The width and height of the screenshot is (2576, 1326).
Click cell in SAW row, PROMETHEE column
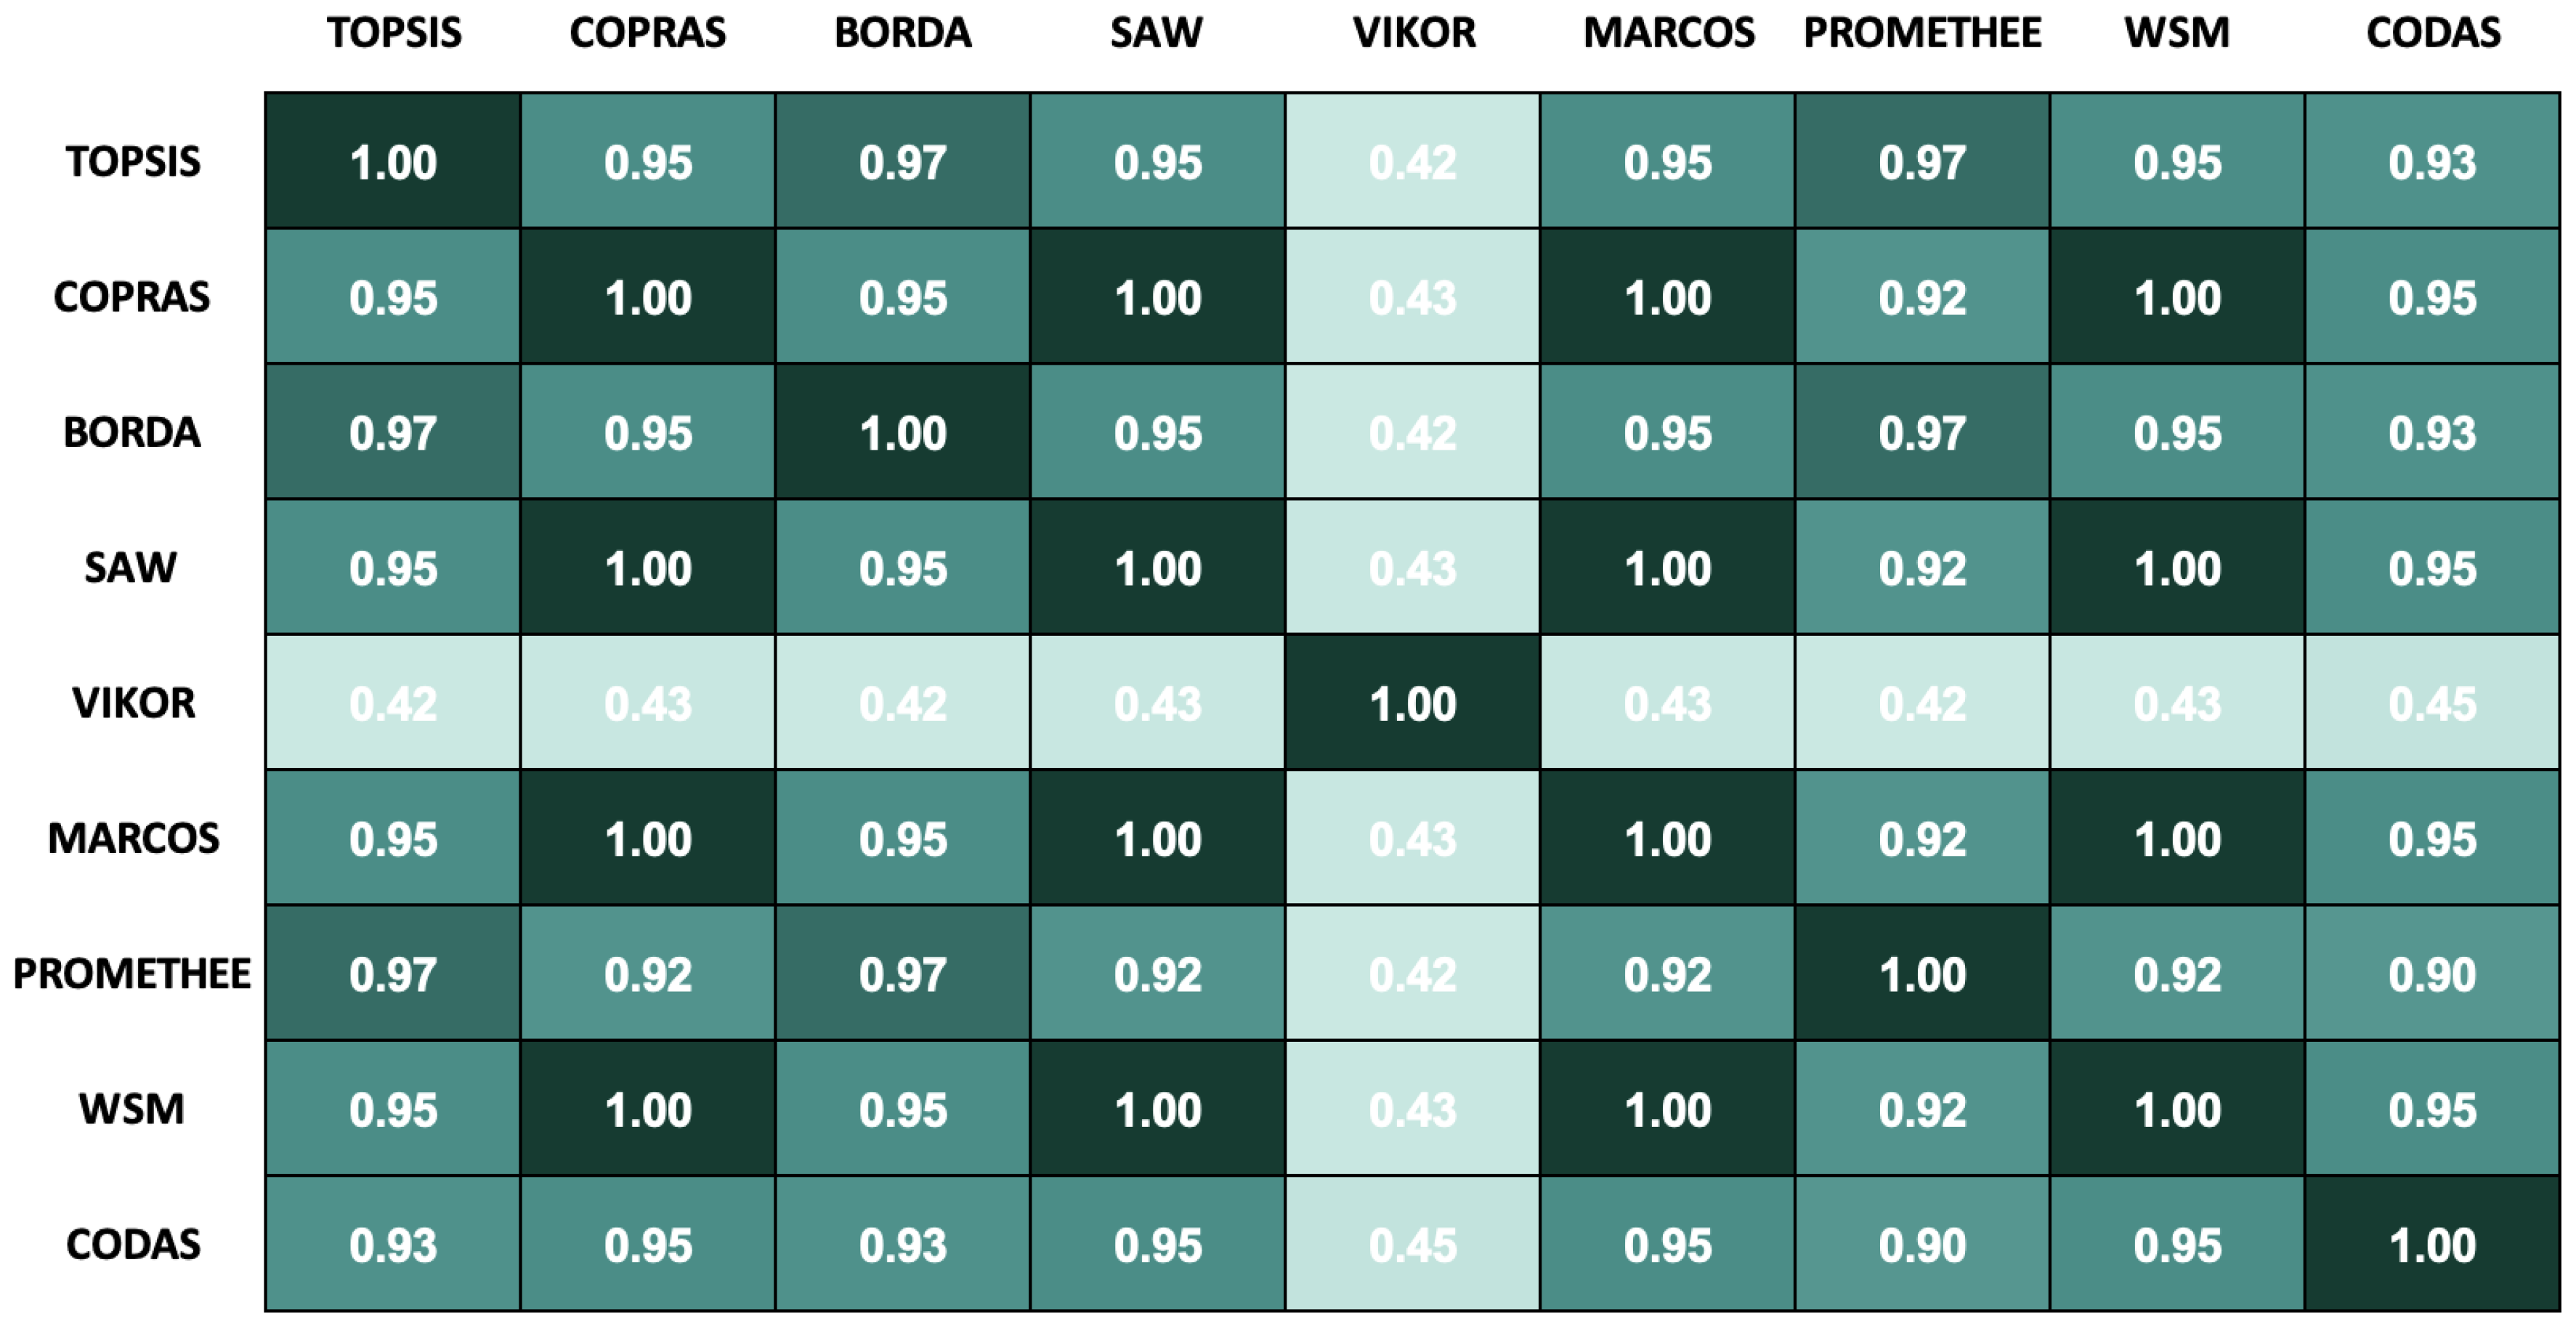click(x=1922, y=568)
